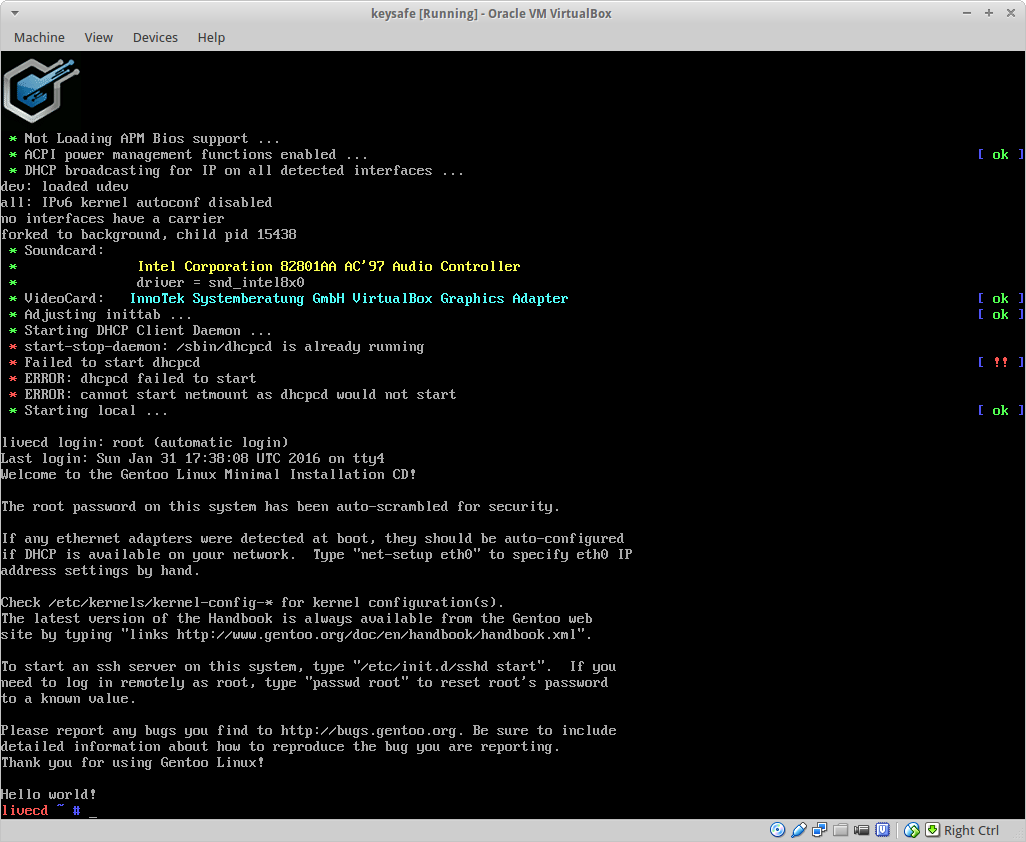Click 'ERROR: cannot start netmount' line
1026x842 pixels.
click(240, 395)
